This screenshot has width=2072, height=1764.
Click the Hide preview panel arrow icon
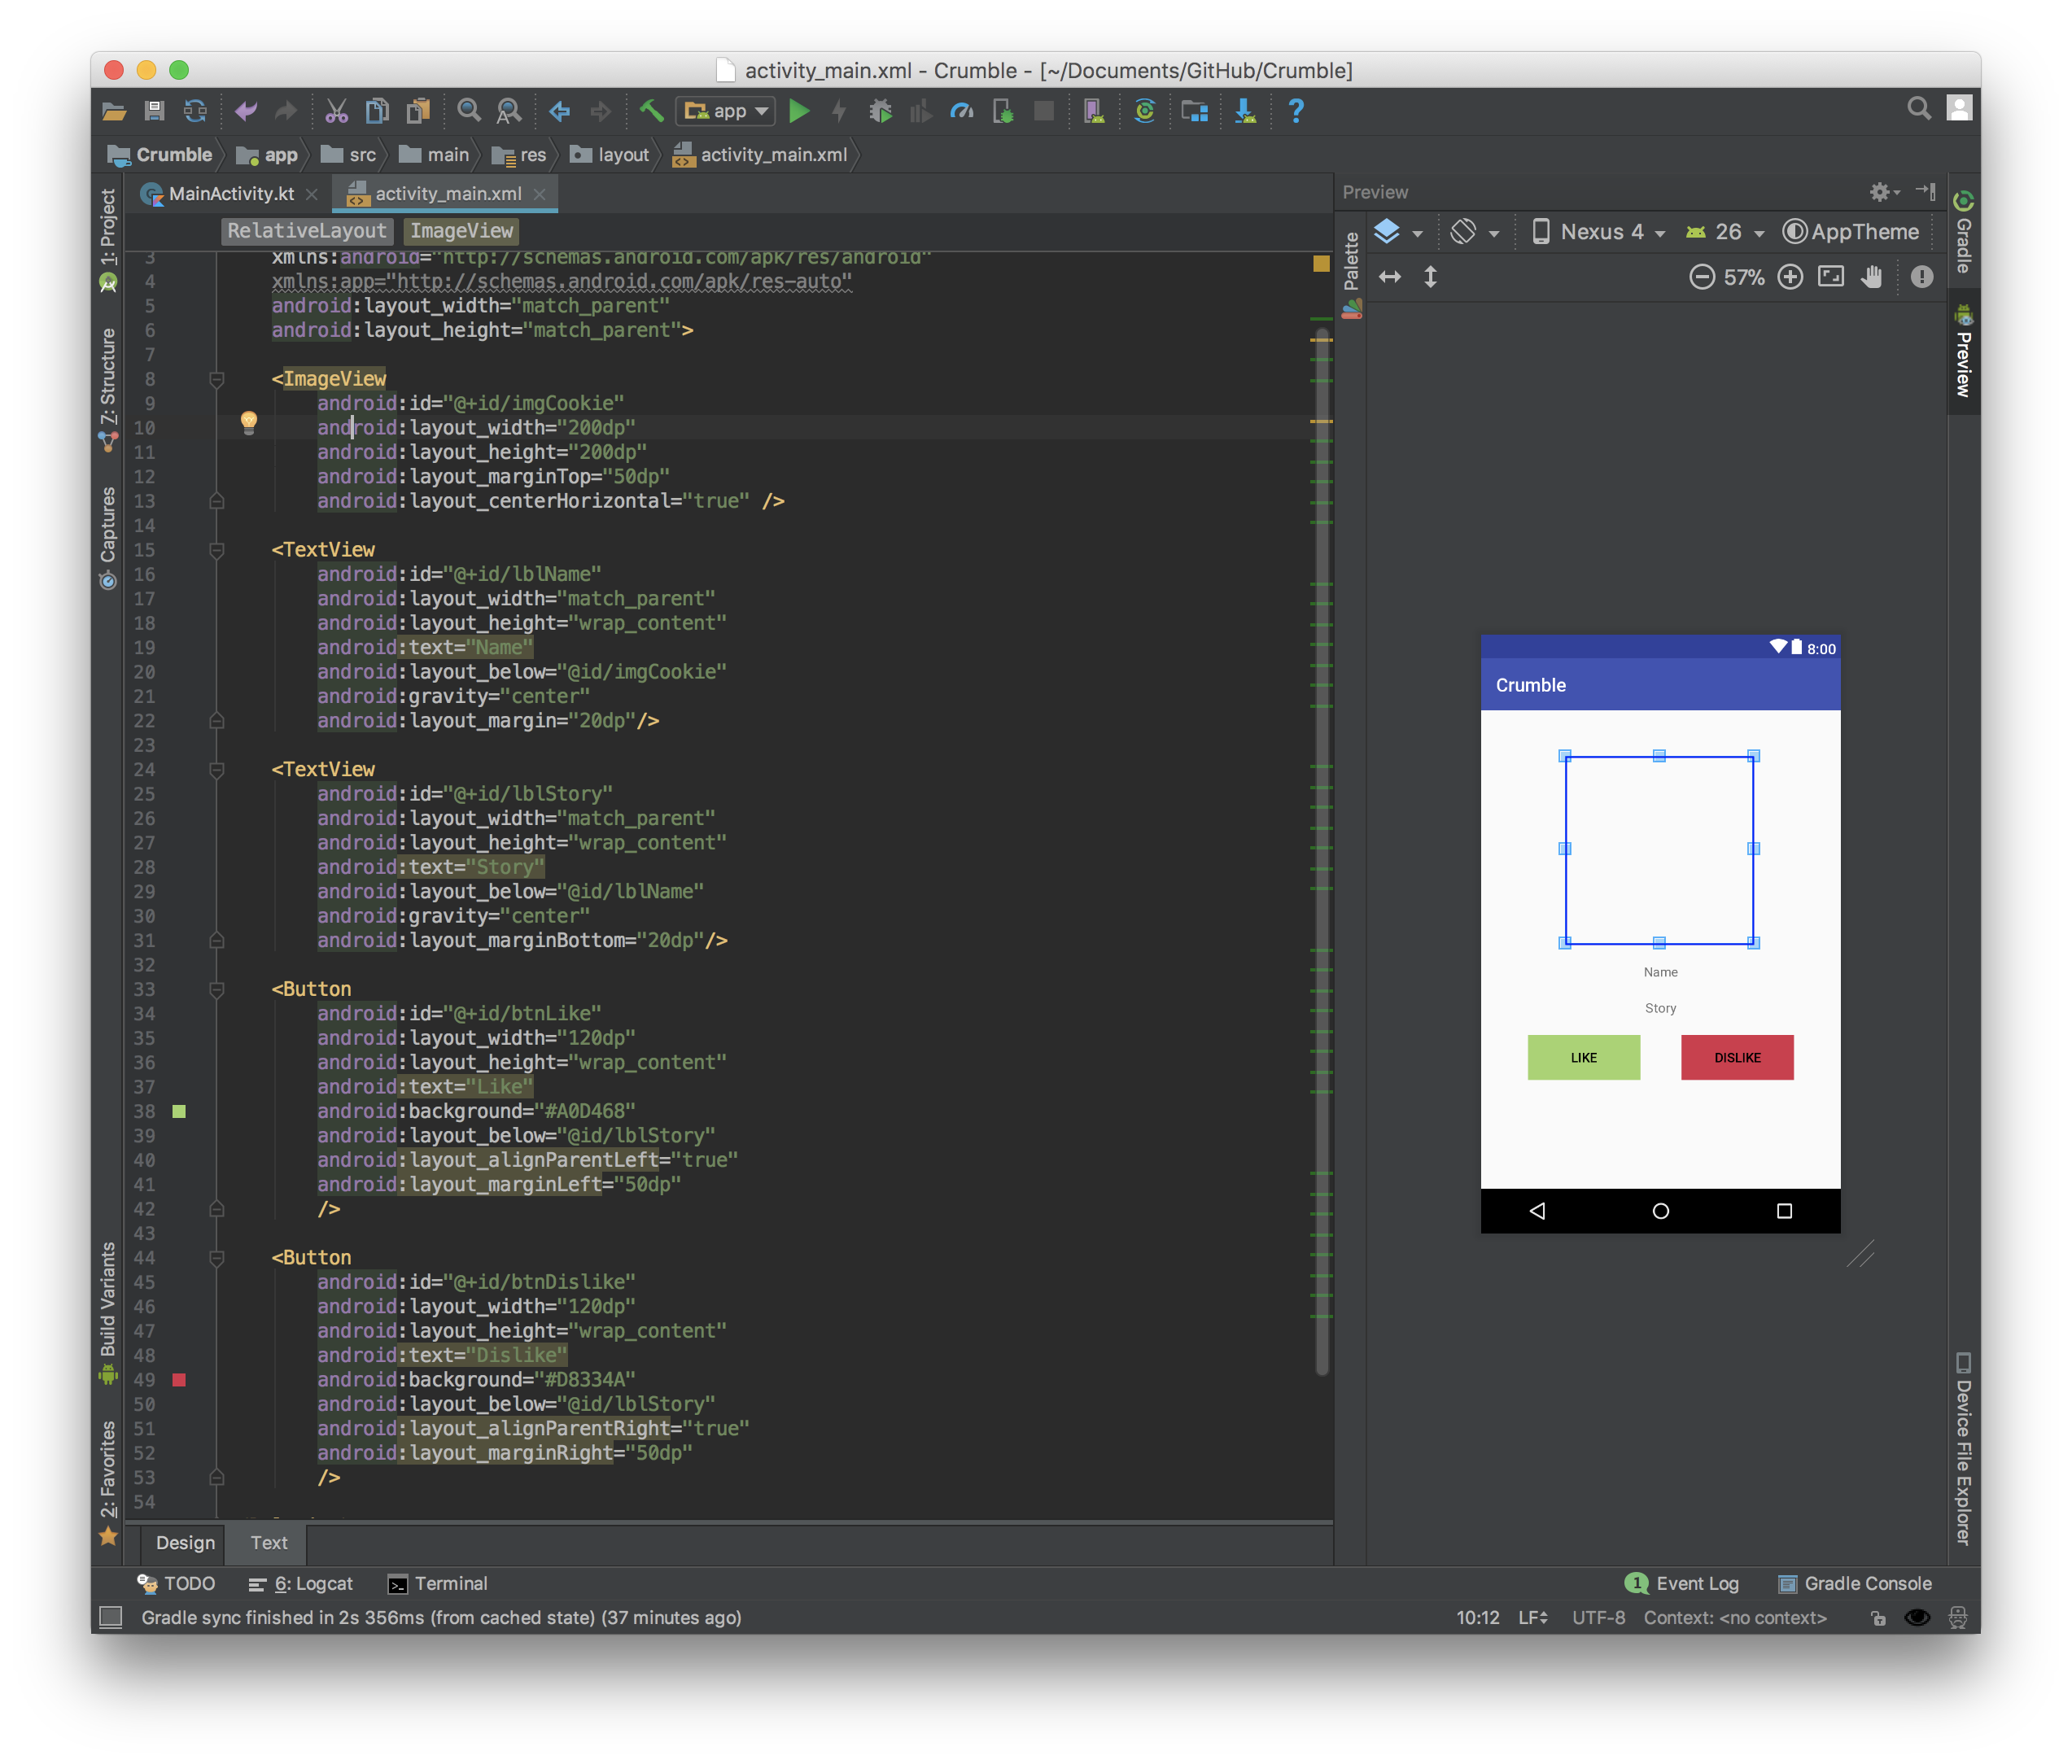tap(1925, 191)
